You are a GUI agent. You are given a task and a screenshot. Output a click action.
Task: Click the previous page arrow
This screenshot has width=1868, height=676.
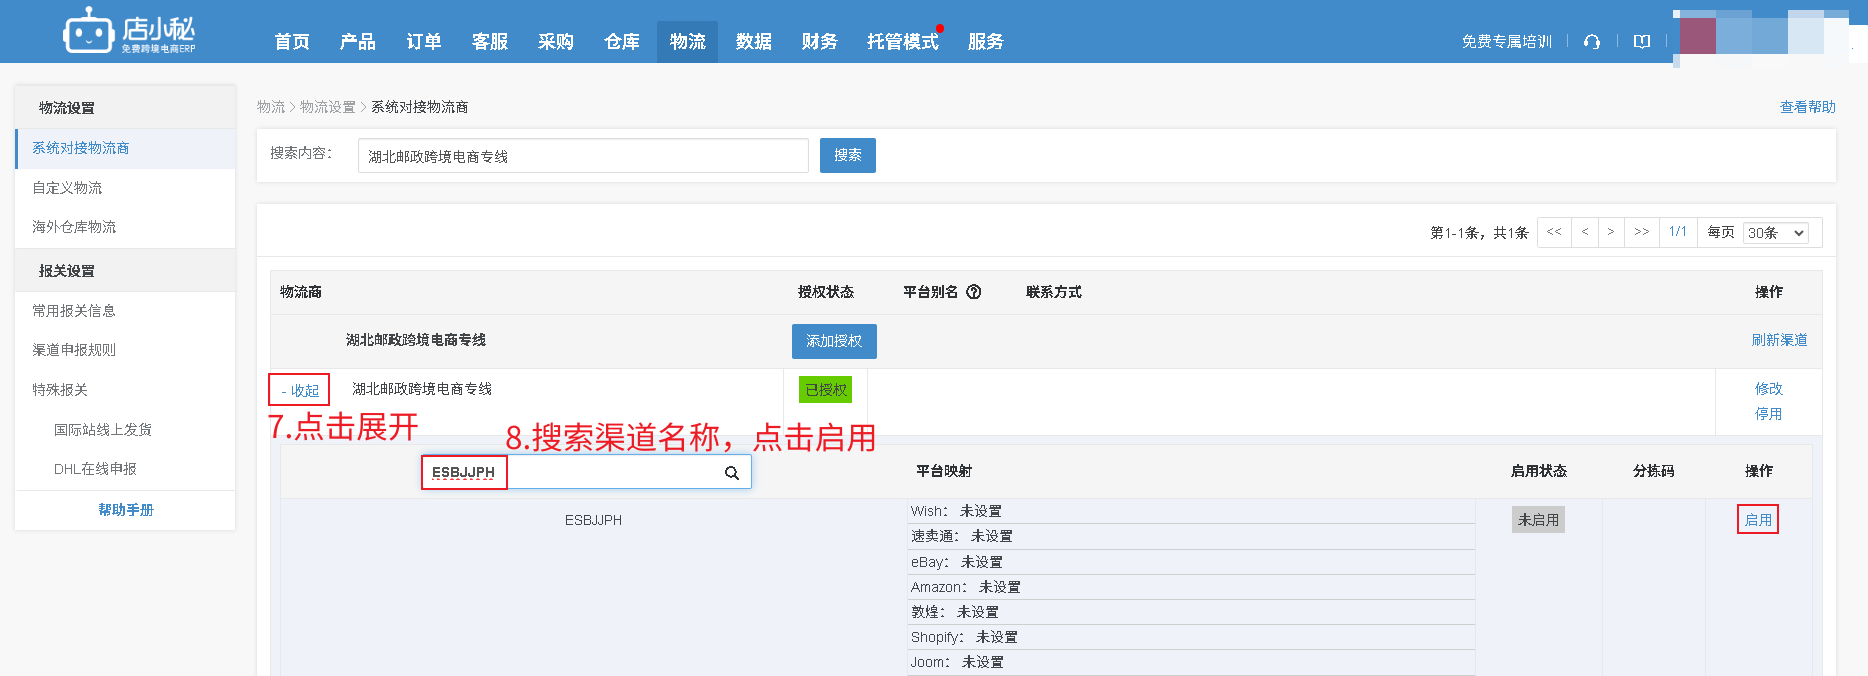click(x=1584, y=232)
